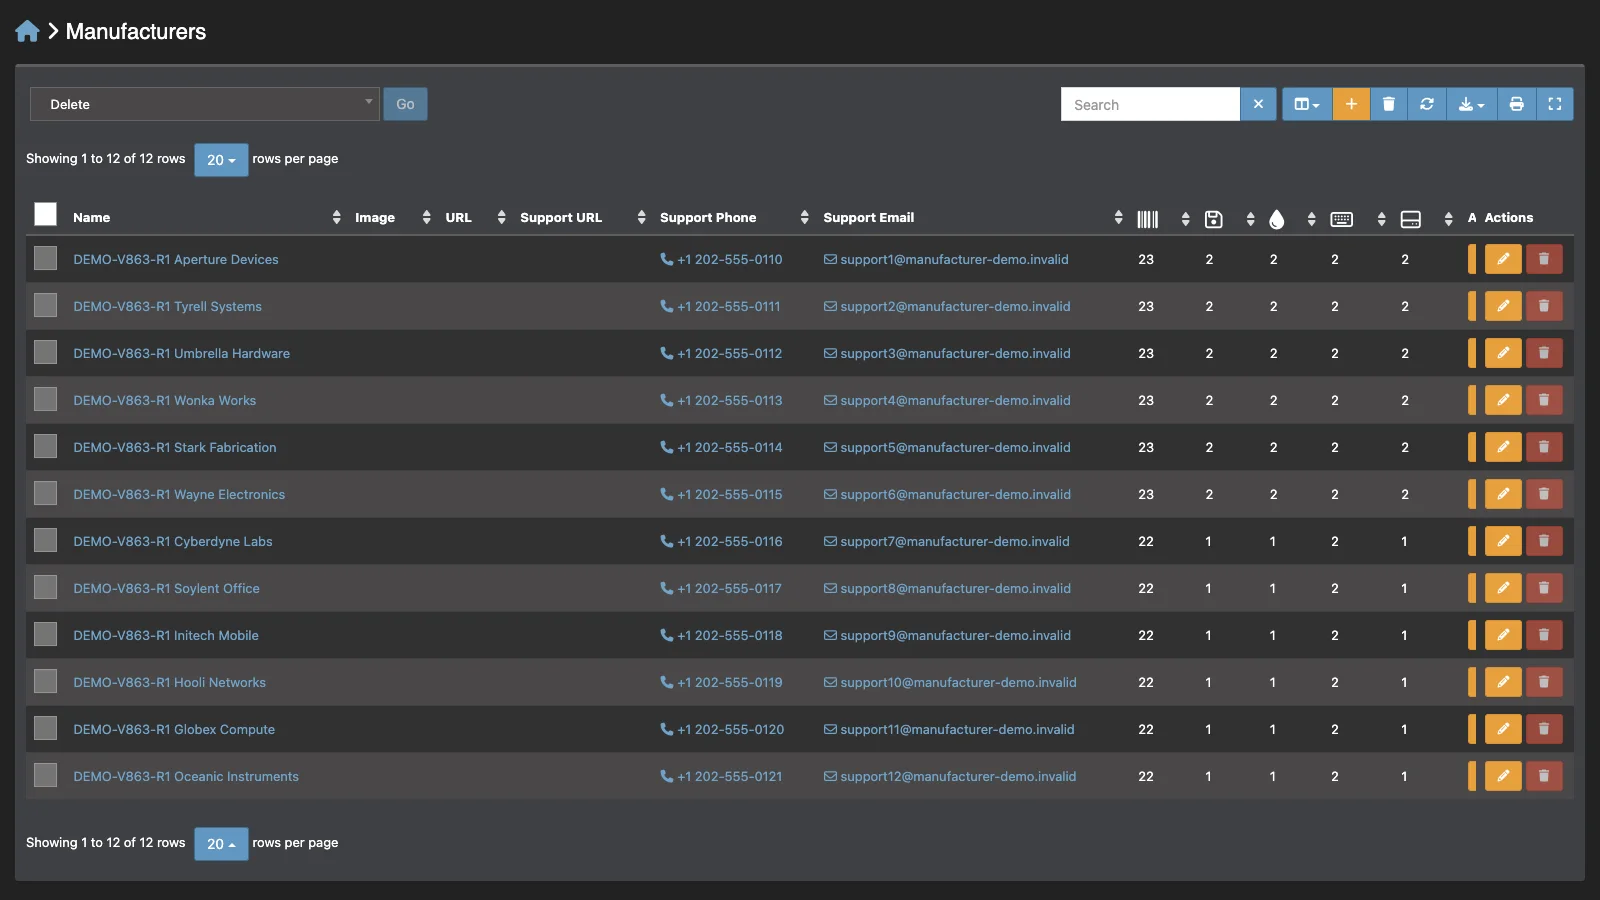Open DEMO-V863-R1 Wayne Electronics link

[x=179, y=495]
